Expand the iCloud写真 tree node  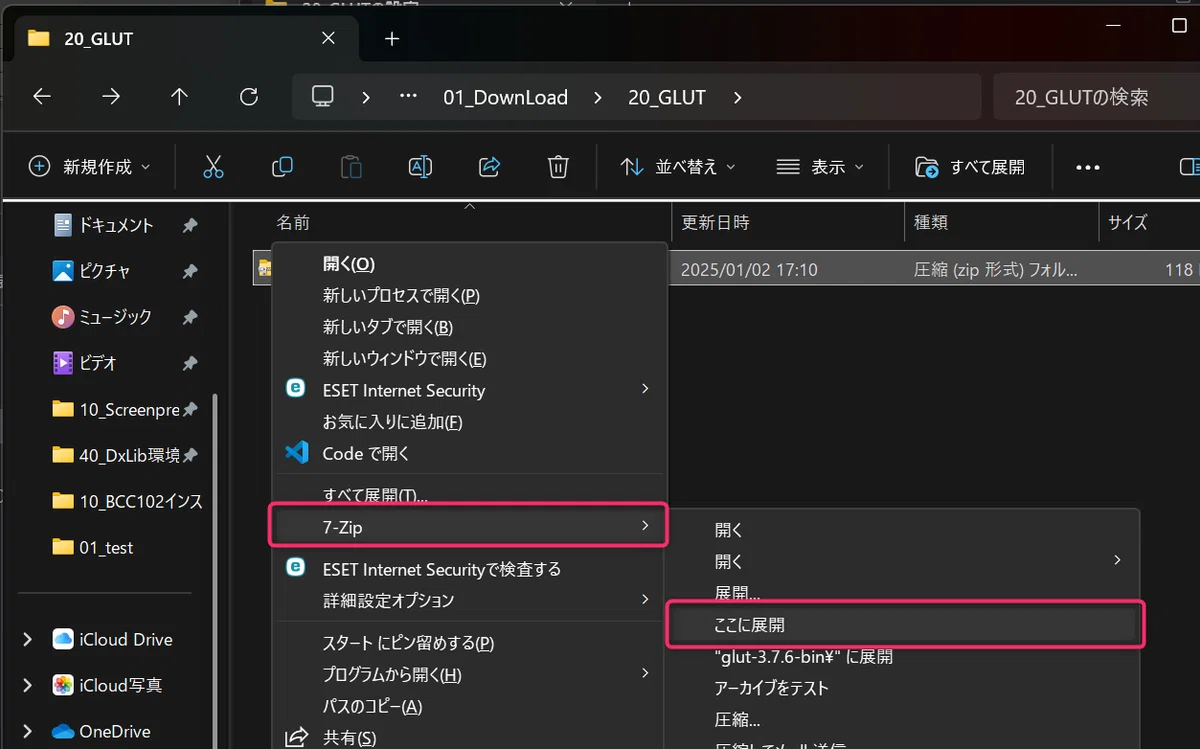tap(27, 685)
